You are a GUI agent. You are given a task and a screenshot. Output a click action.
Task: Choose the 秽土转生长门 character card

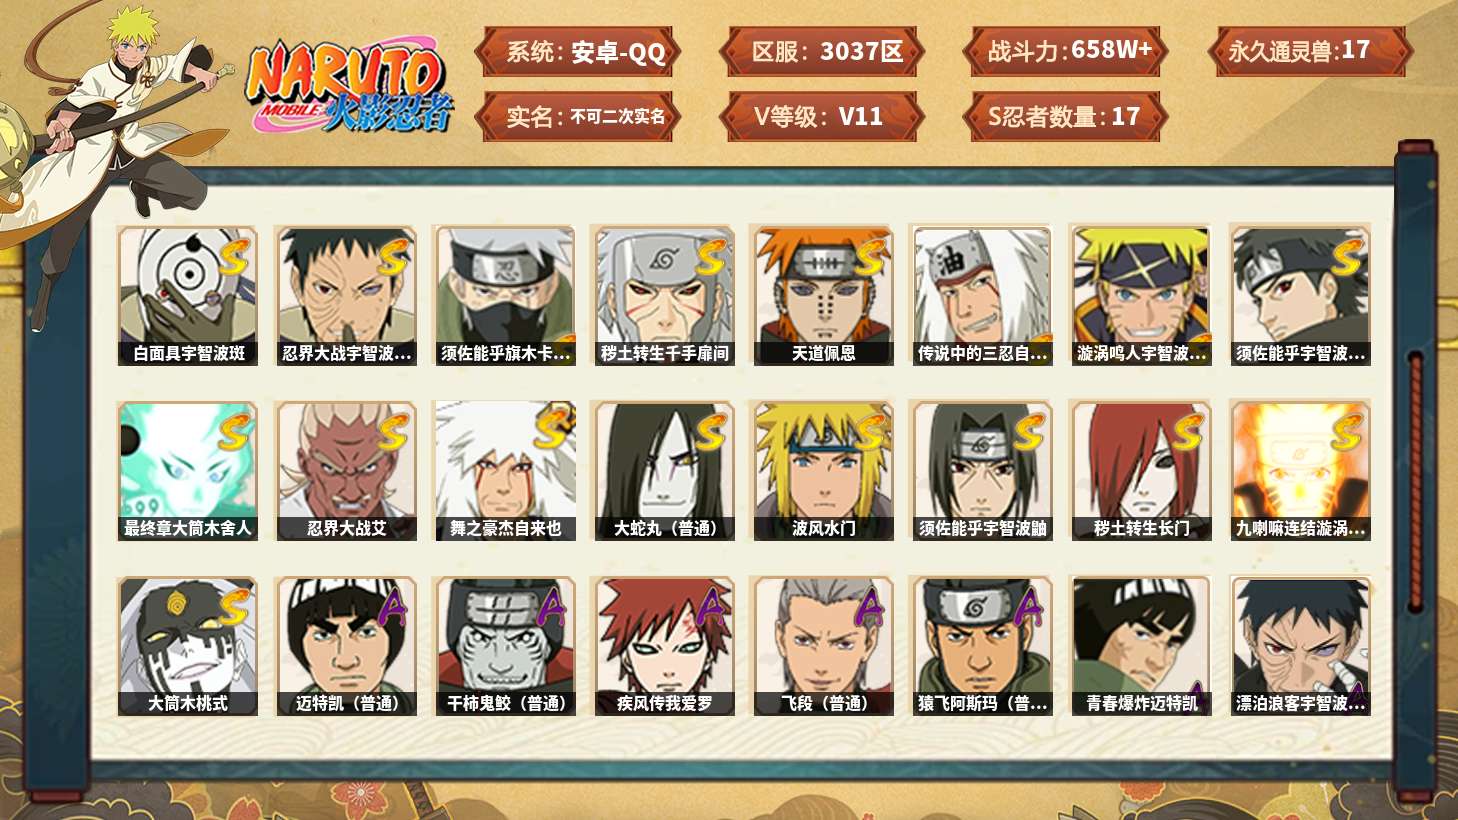click(1141, 471)
